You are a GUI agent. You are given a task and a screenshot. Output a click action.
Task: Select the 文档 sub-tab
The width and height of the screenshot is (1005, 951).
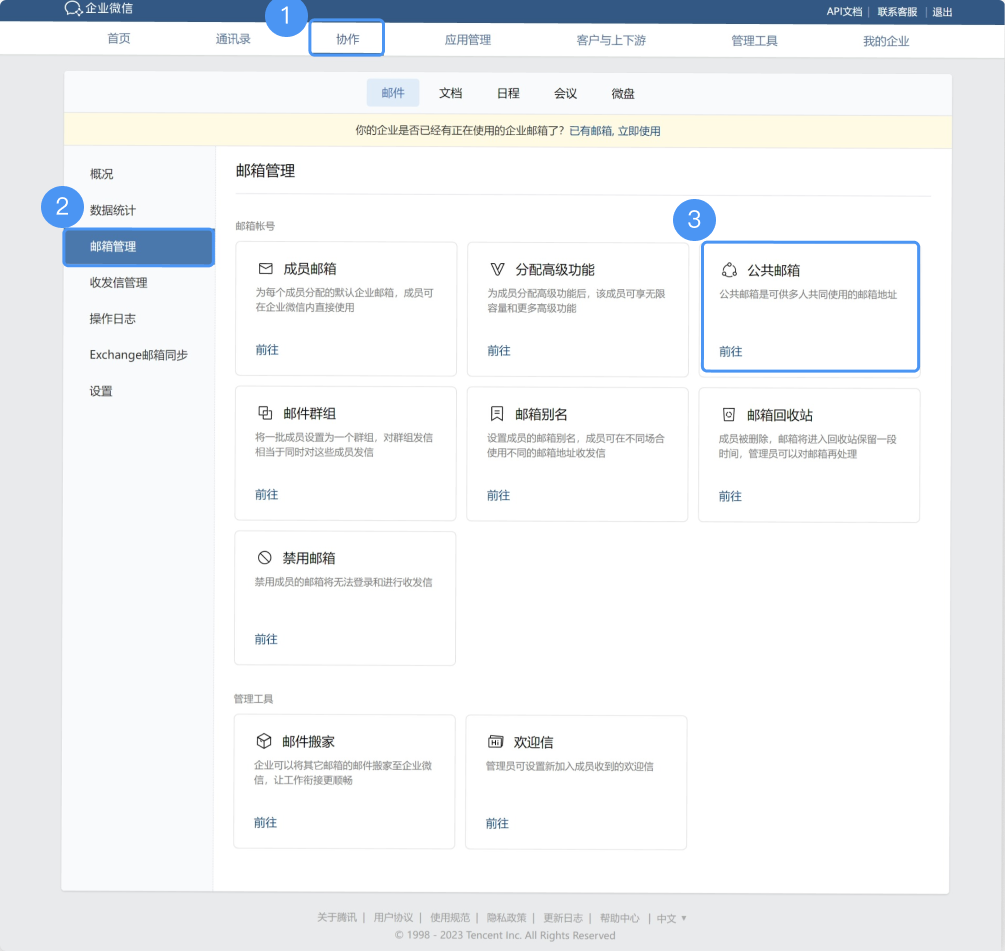(451, 94)
